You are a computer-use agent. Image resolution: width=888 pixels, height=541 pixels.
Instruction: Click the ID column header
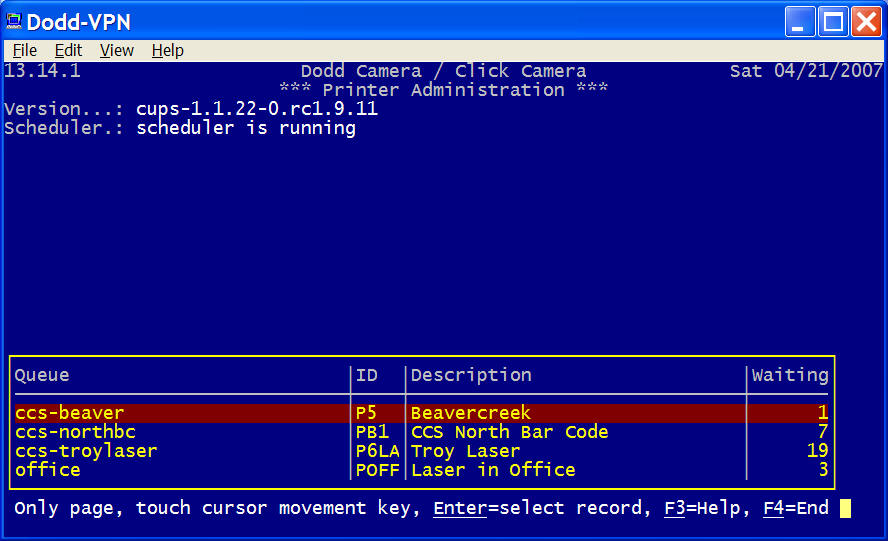[366, 375]
